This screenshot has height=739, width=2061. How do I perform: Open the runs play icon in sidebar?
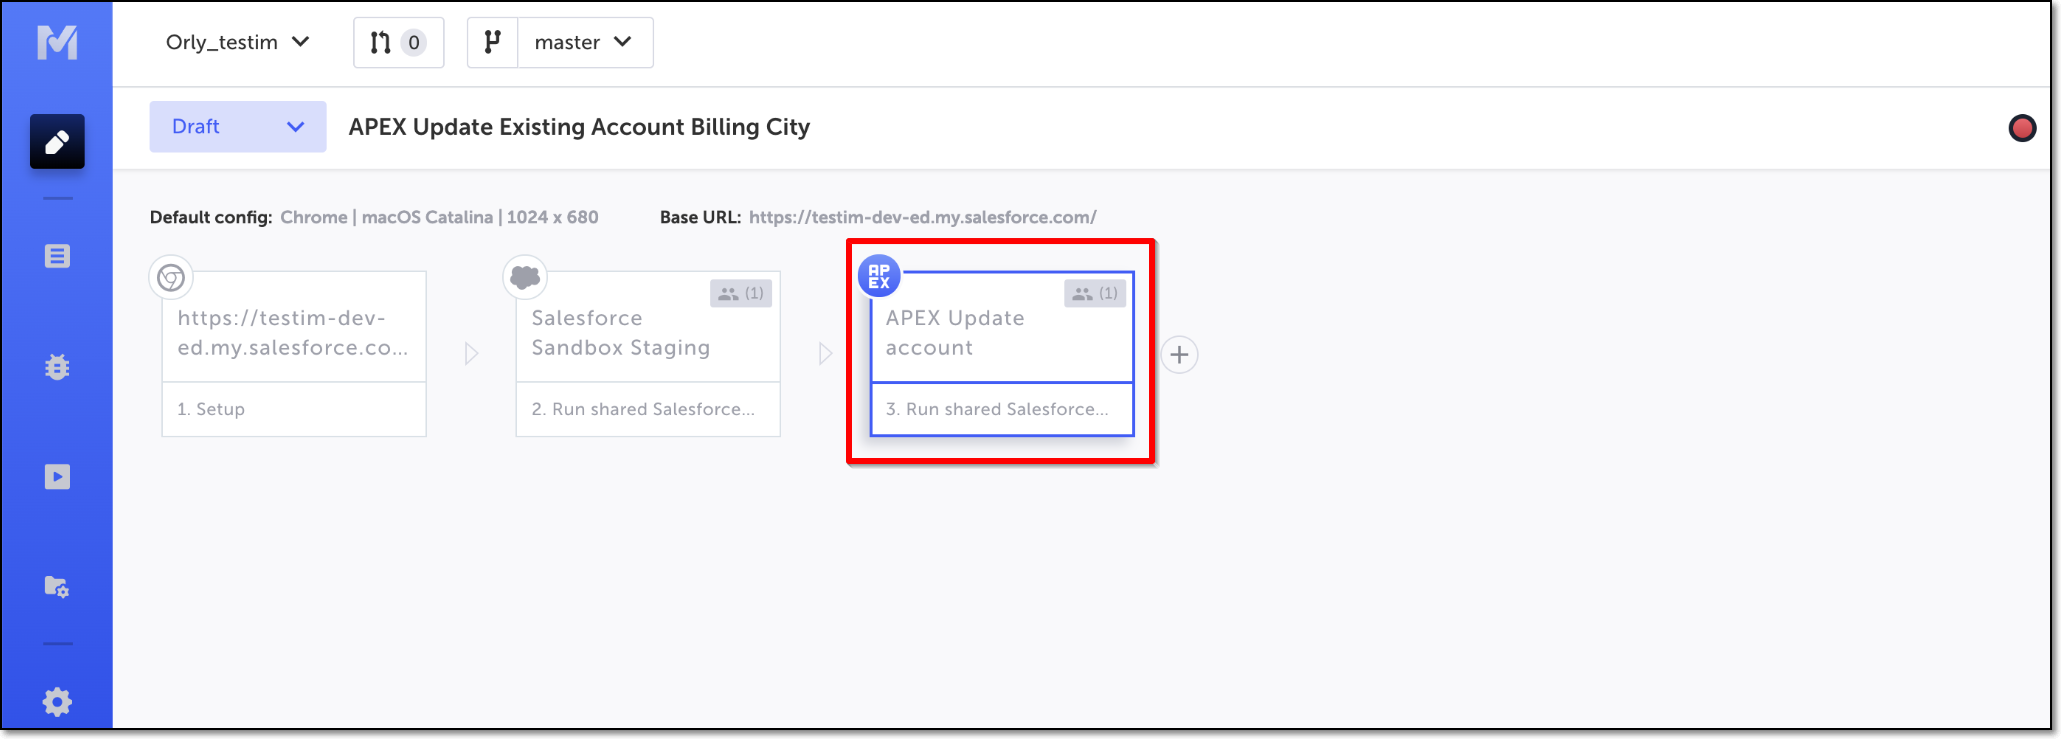57,477
